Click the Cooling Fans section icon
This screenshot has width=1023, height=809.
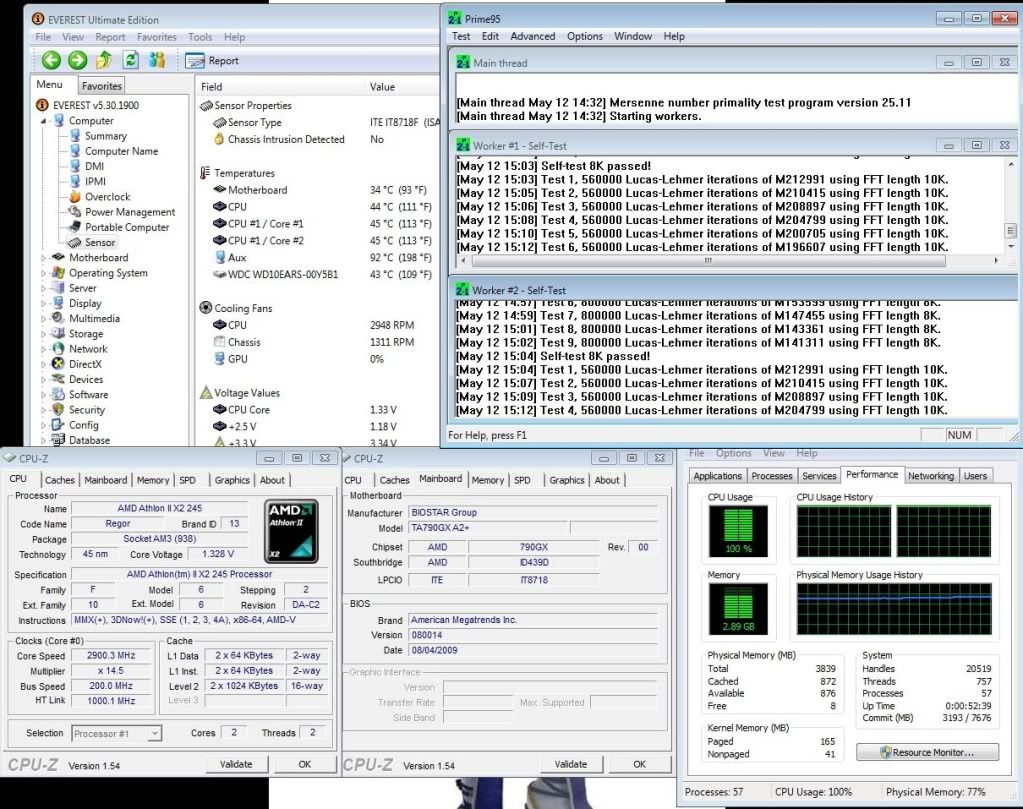point(206,307)
